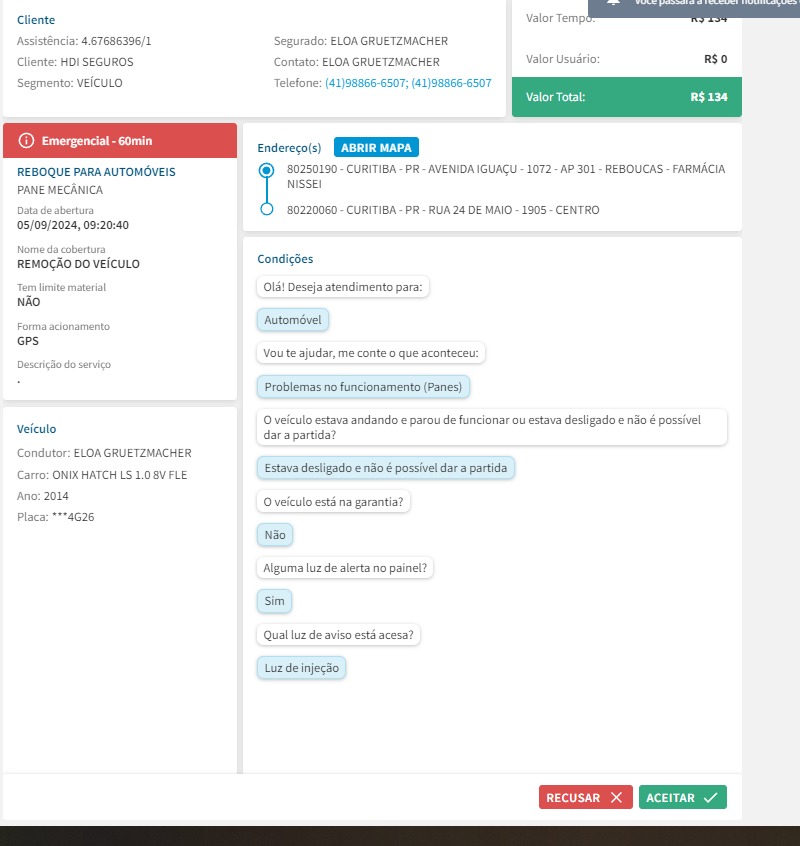Click the 'Tem limite material' NÃO value

point(29,302)
